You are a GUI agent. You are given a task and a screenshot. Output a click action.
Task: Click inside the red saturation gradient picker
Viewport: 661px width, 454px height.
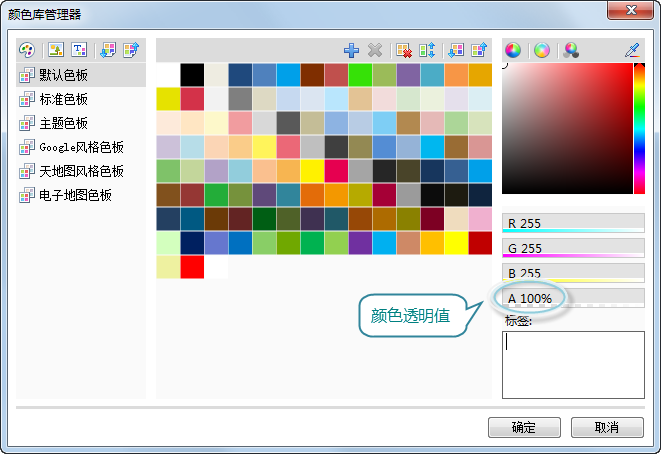coord(567,129)
